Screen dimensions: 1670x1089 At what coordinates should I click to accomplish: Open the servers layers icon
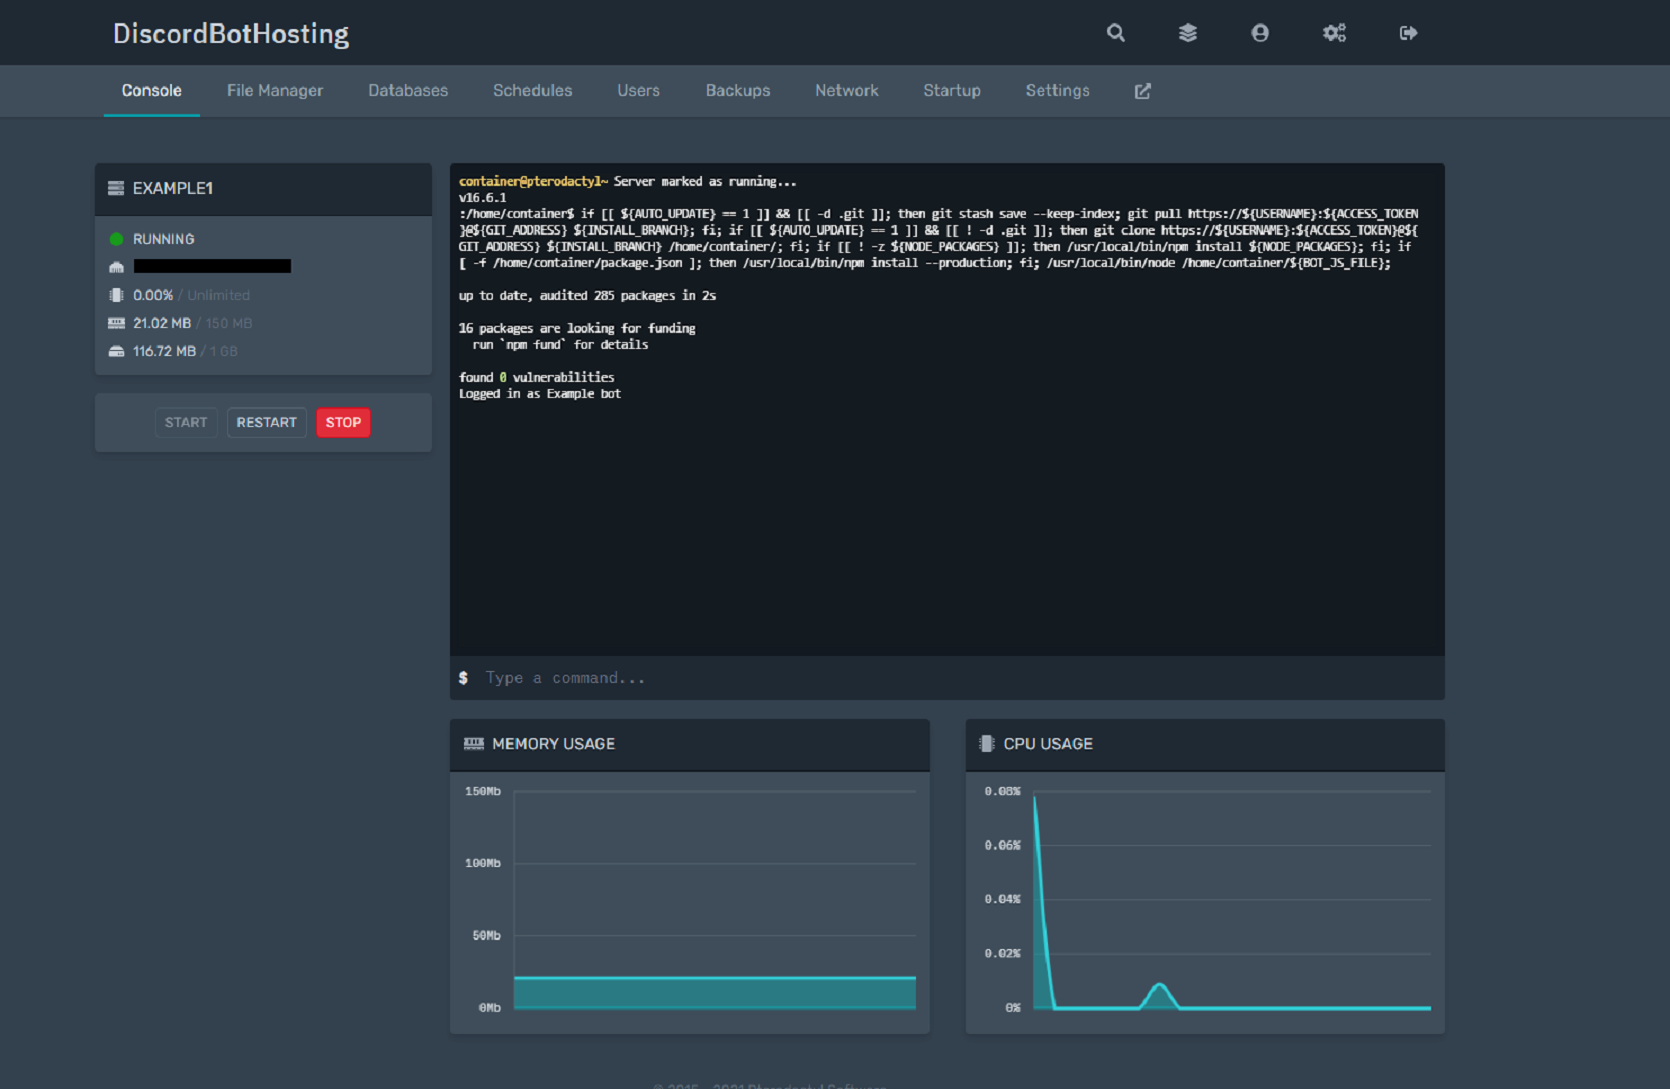(1187, 33)
